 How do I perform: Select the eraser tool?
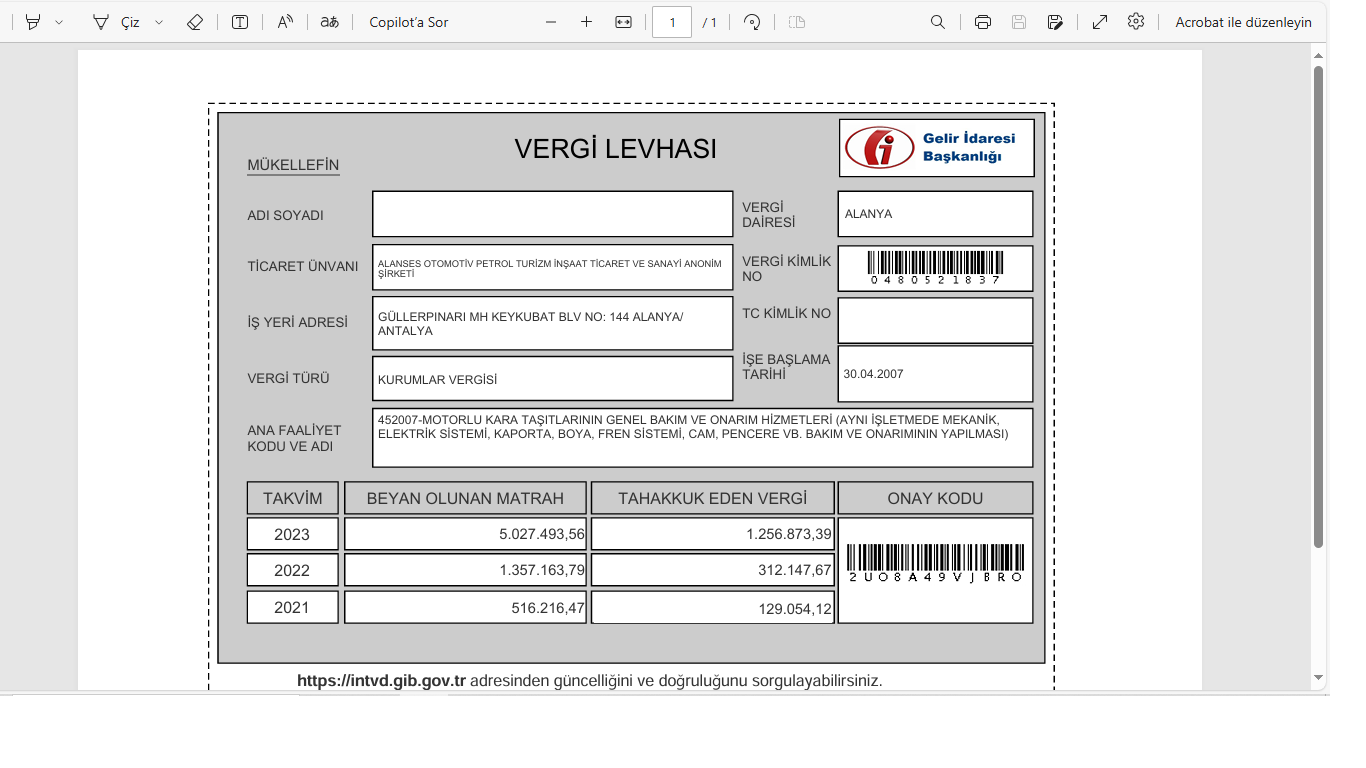(195, 22)
